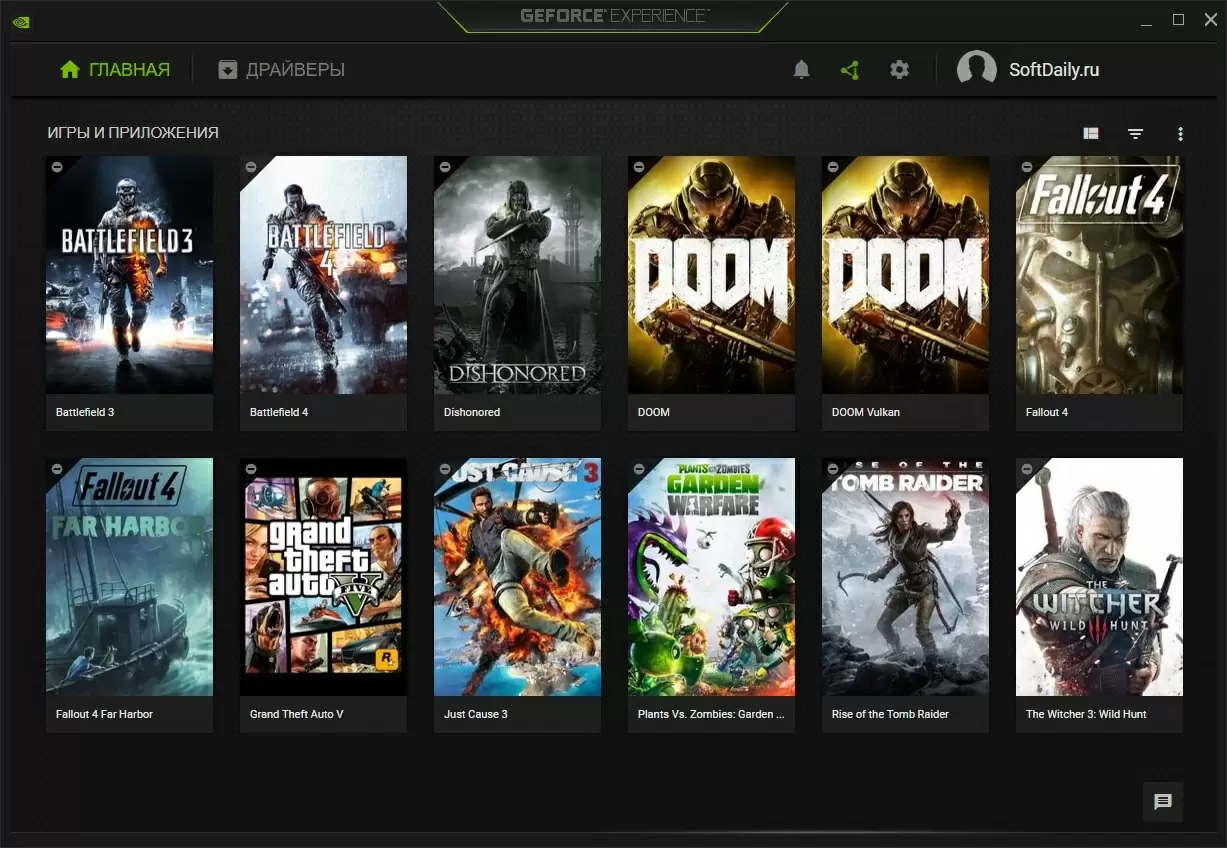Screen dimensions: 1227x848
Task: Open settings gear icon
Action: (x=899, y=70)
